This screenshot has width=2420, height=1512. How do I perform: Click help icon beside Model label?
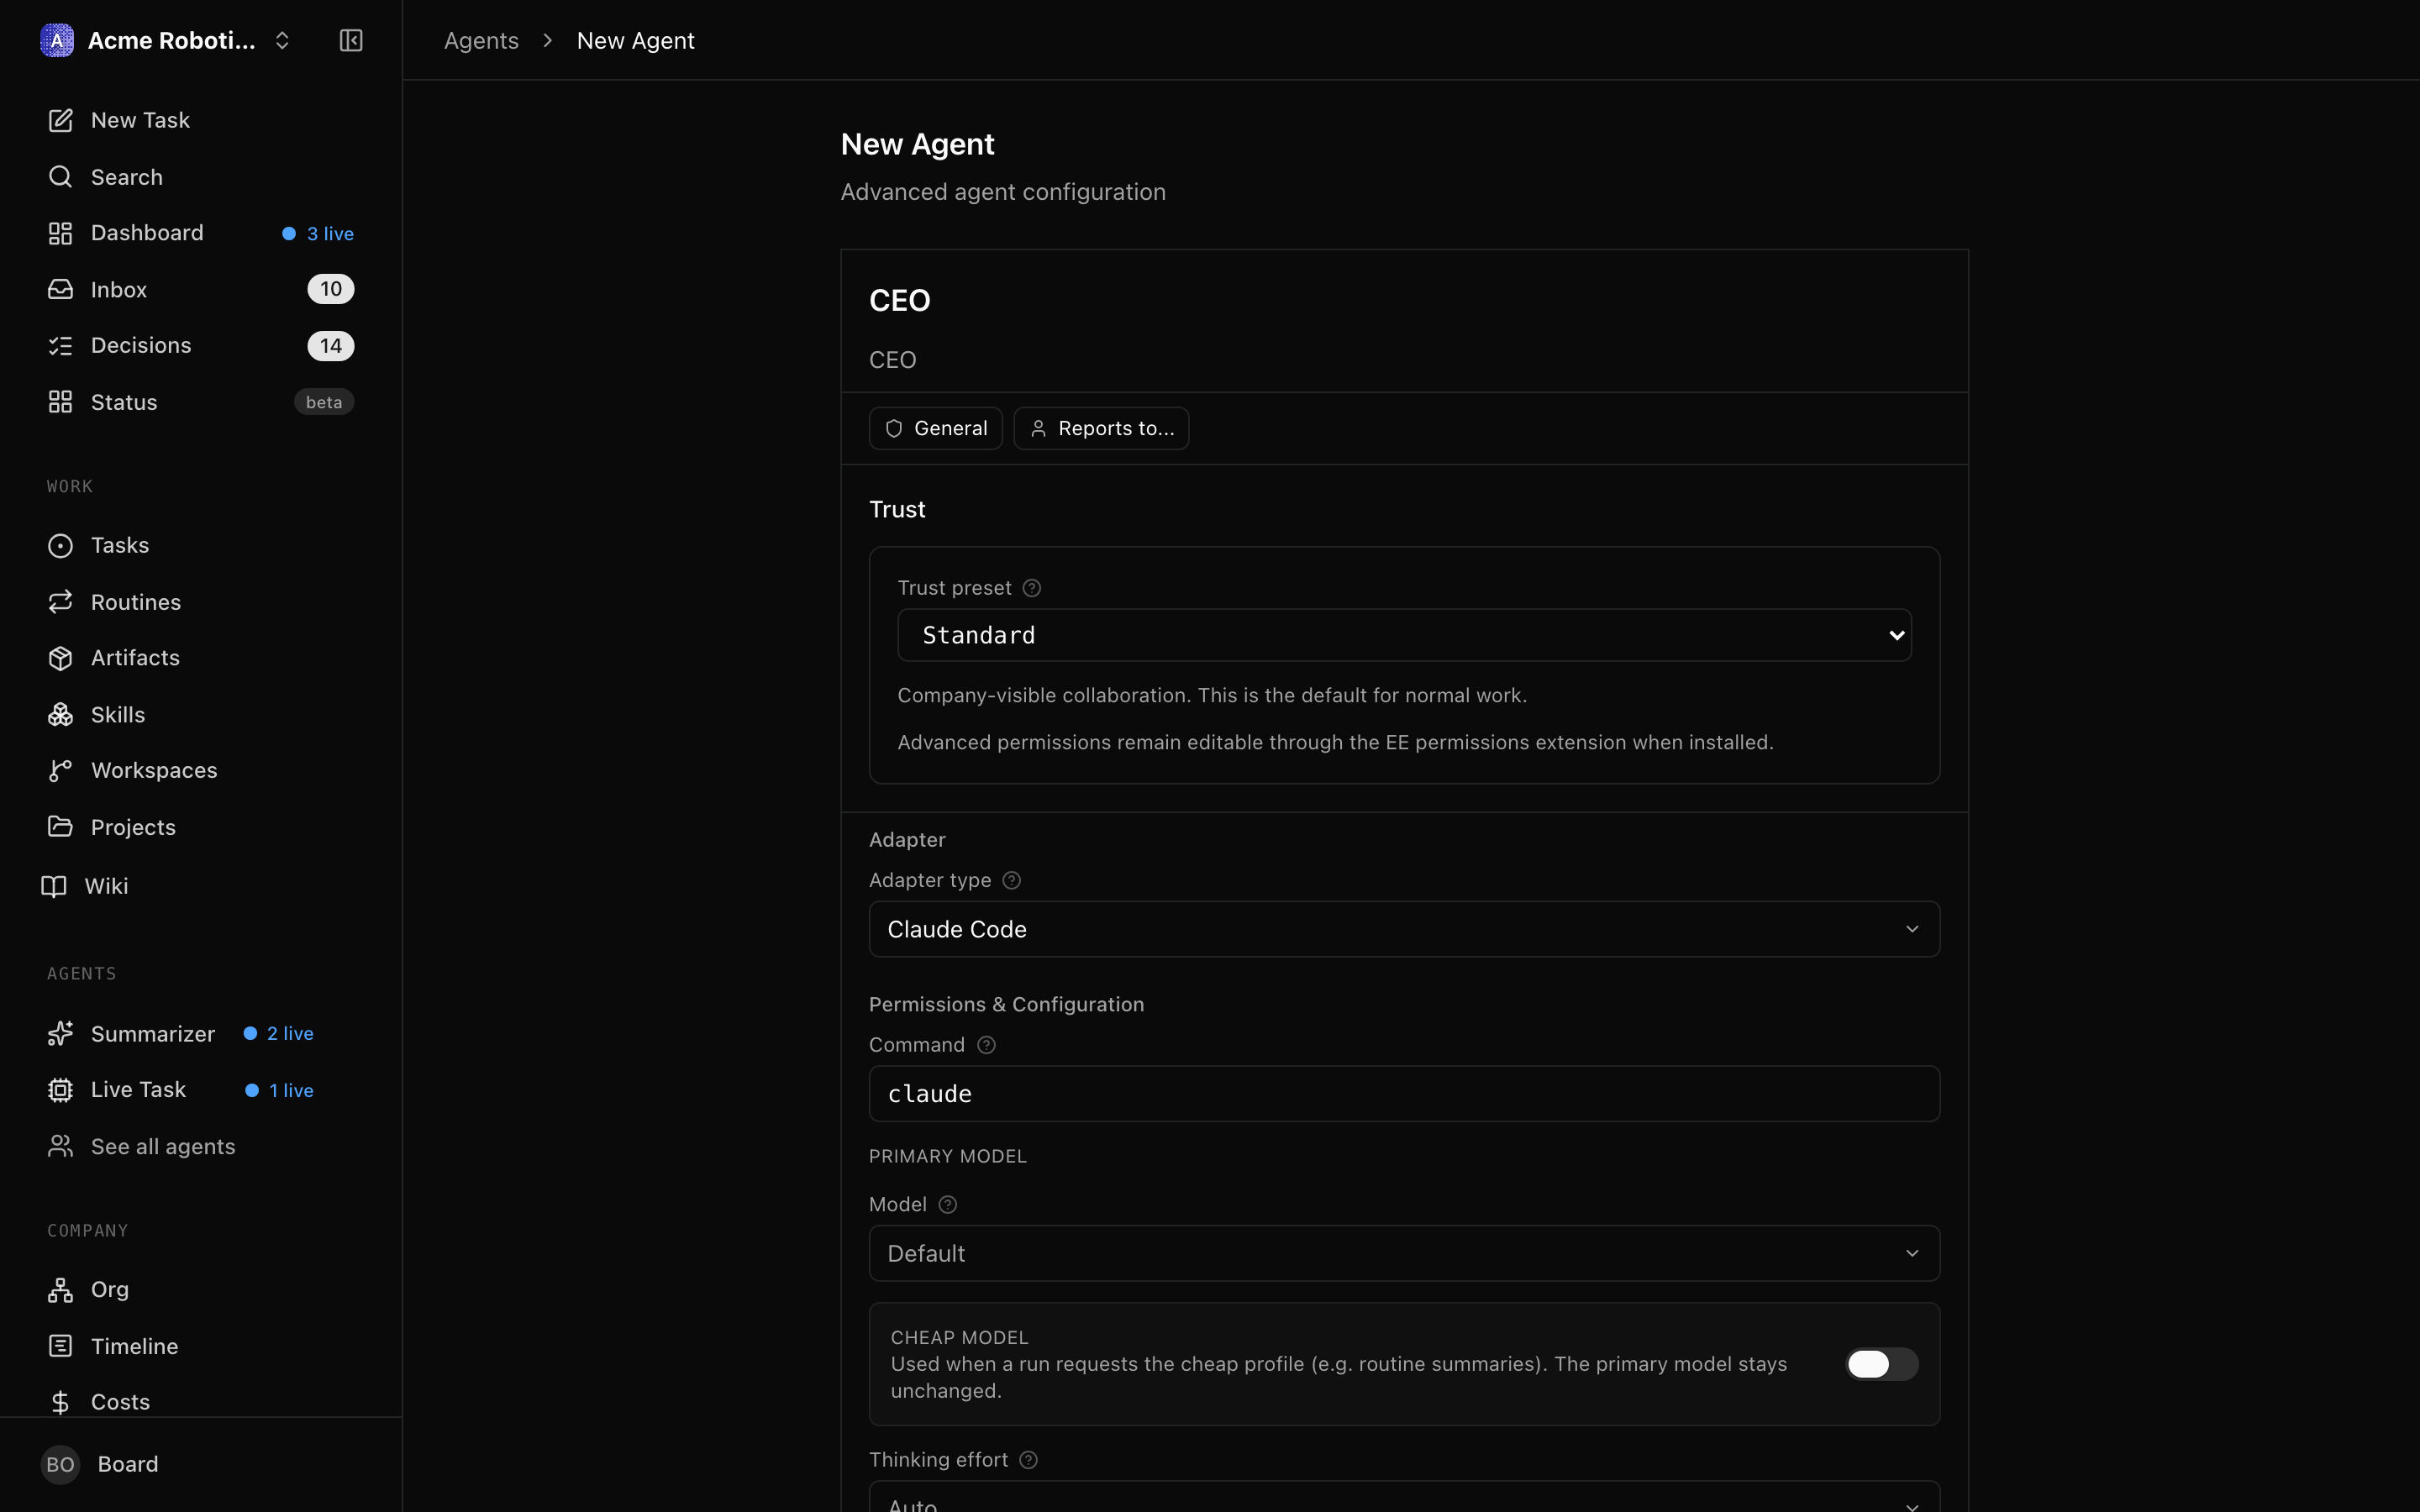[948, 1205]
